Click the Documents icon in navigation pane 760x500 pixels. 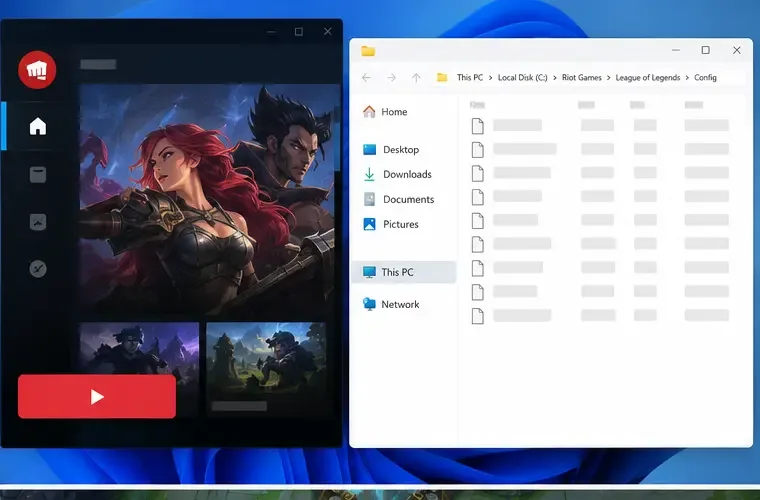[x=369, y=199]
